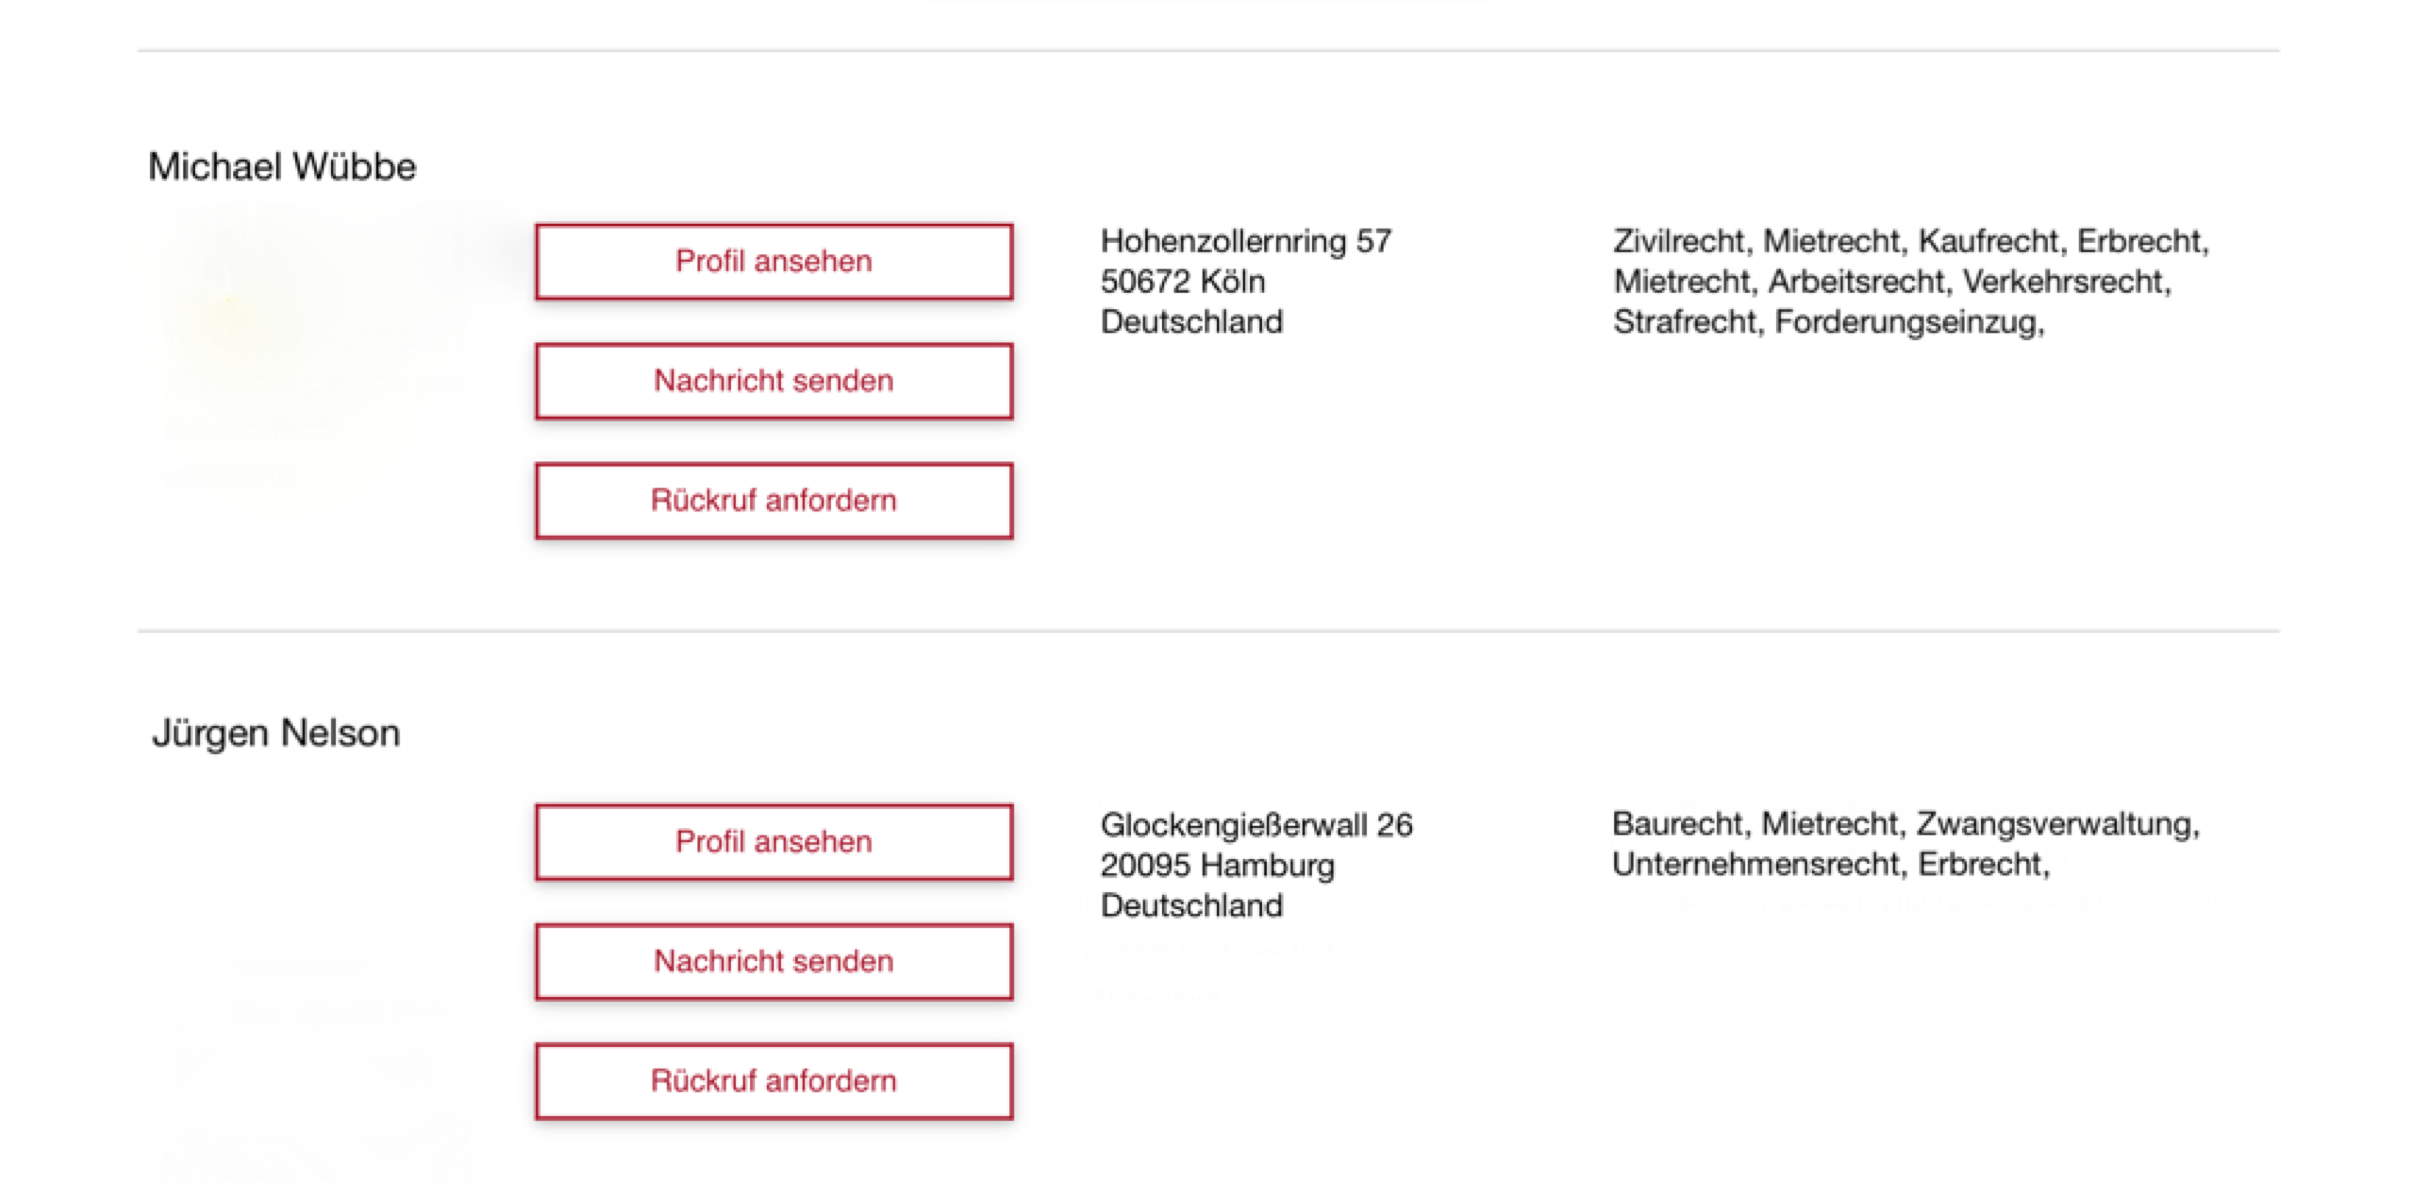2412x1204 pixels.
Task: Send a message to Michael Wübbe
Action: coord(773,381)
